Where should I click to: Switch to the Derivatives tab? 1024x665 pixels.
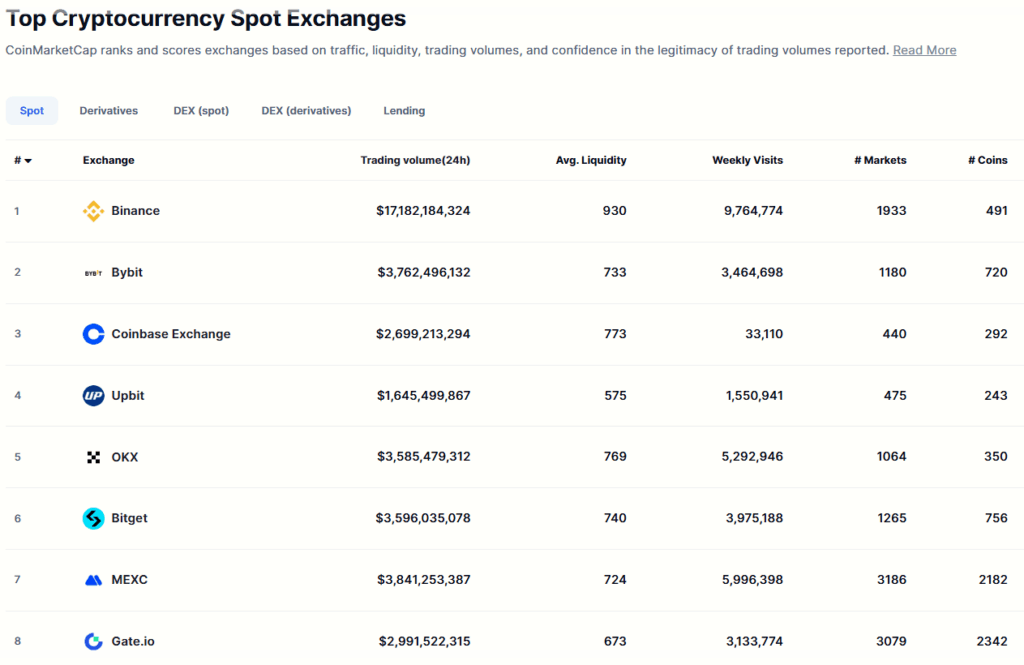click(108, 110)
